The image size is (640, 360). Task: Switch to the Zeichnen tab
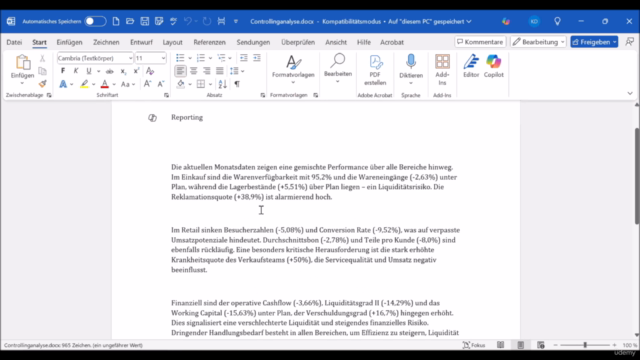(x=106, y=42)
